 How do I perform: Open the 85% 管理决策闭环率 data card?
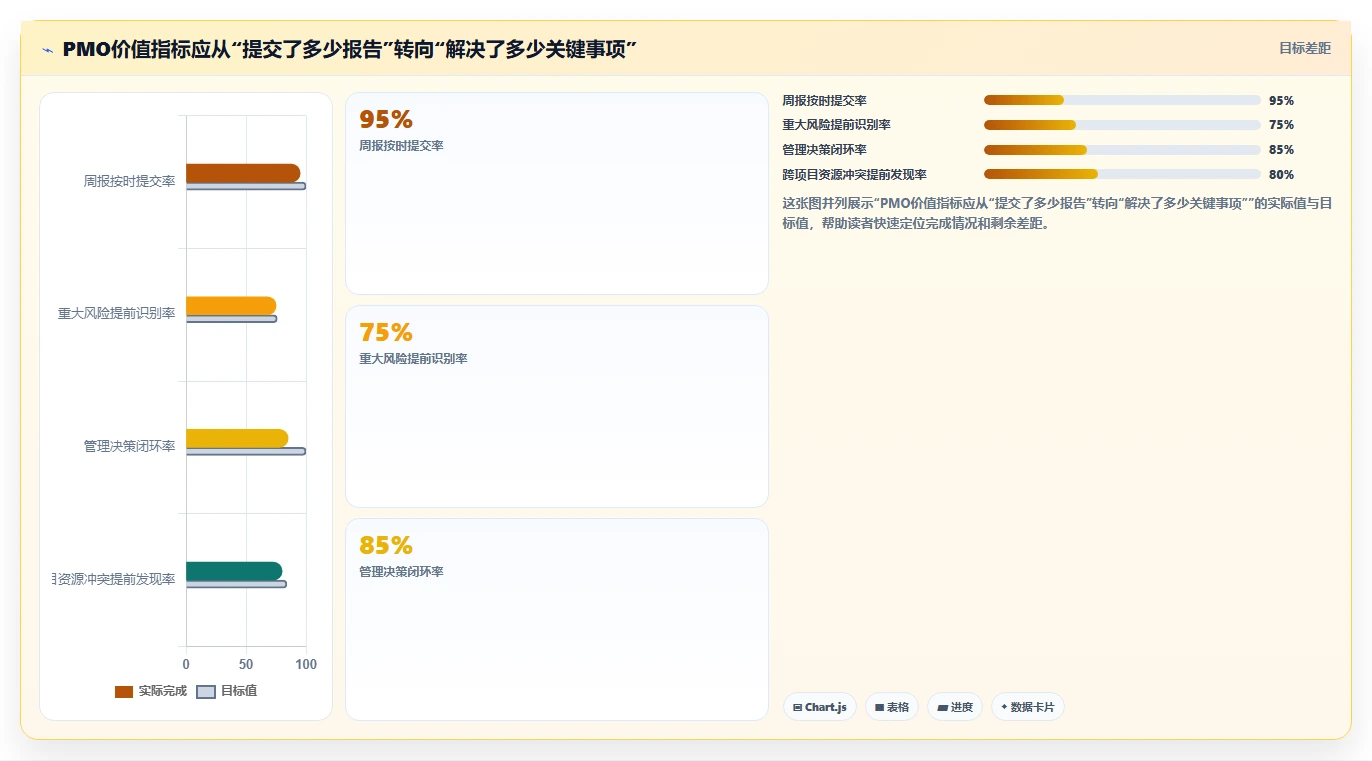tap(557, 620)
